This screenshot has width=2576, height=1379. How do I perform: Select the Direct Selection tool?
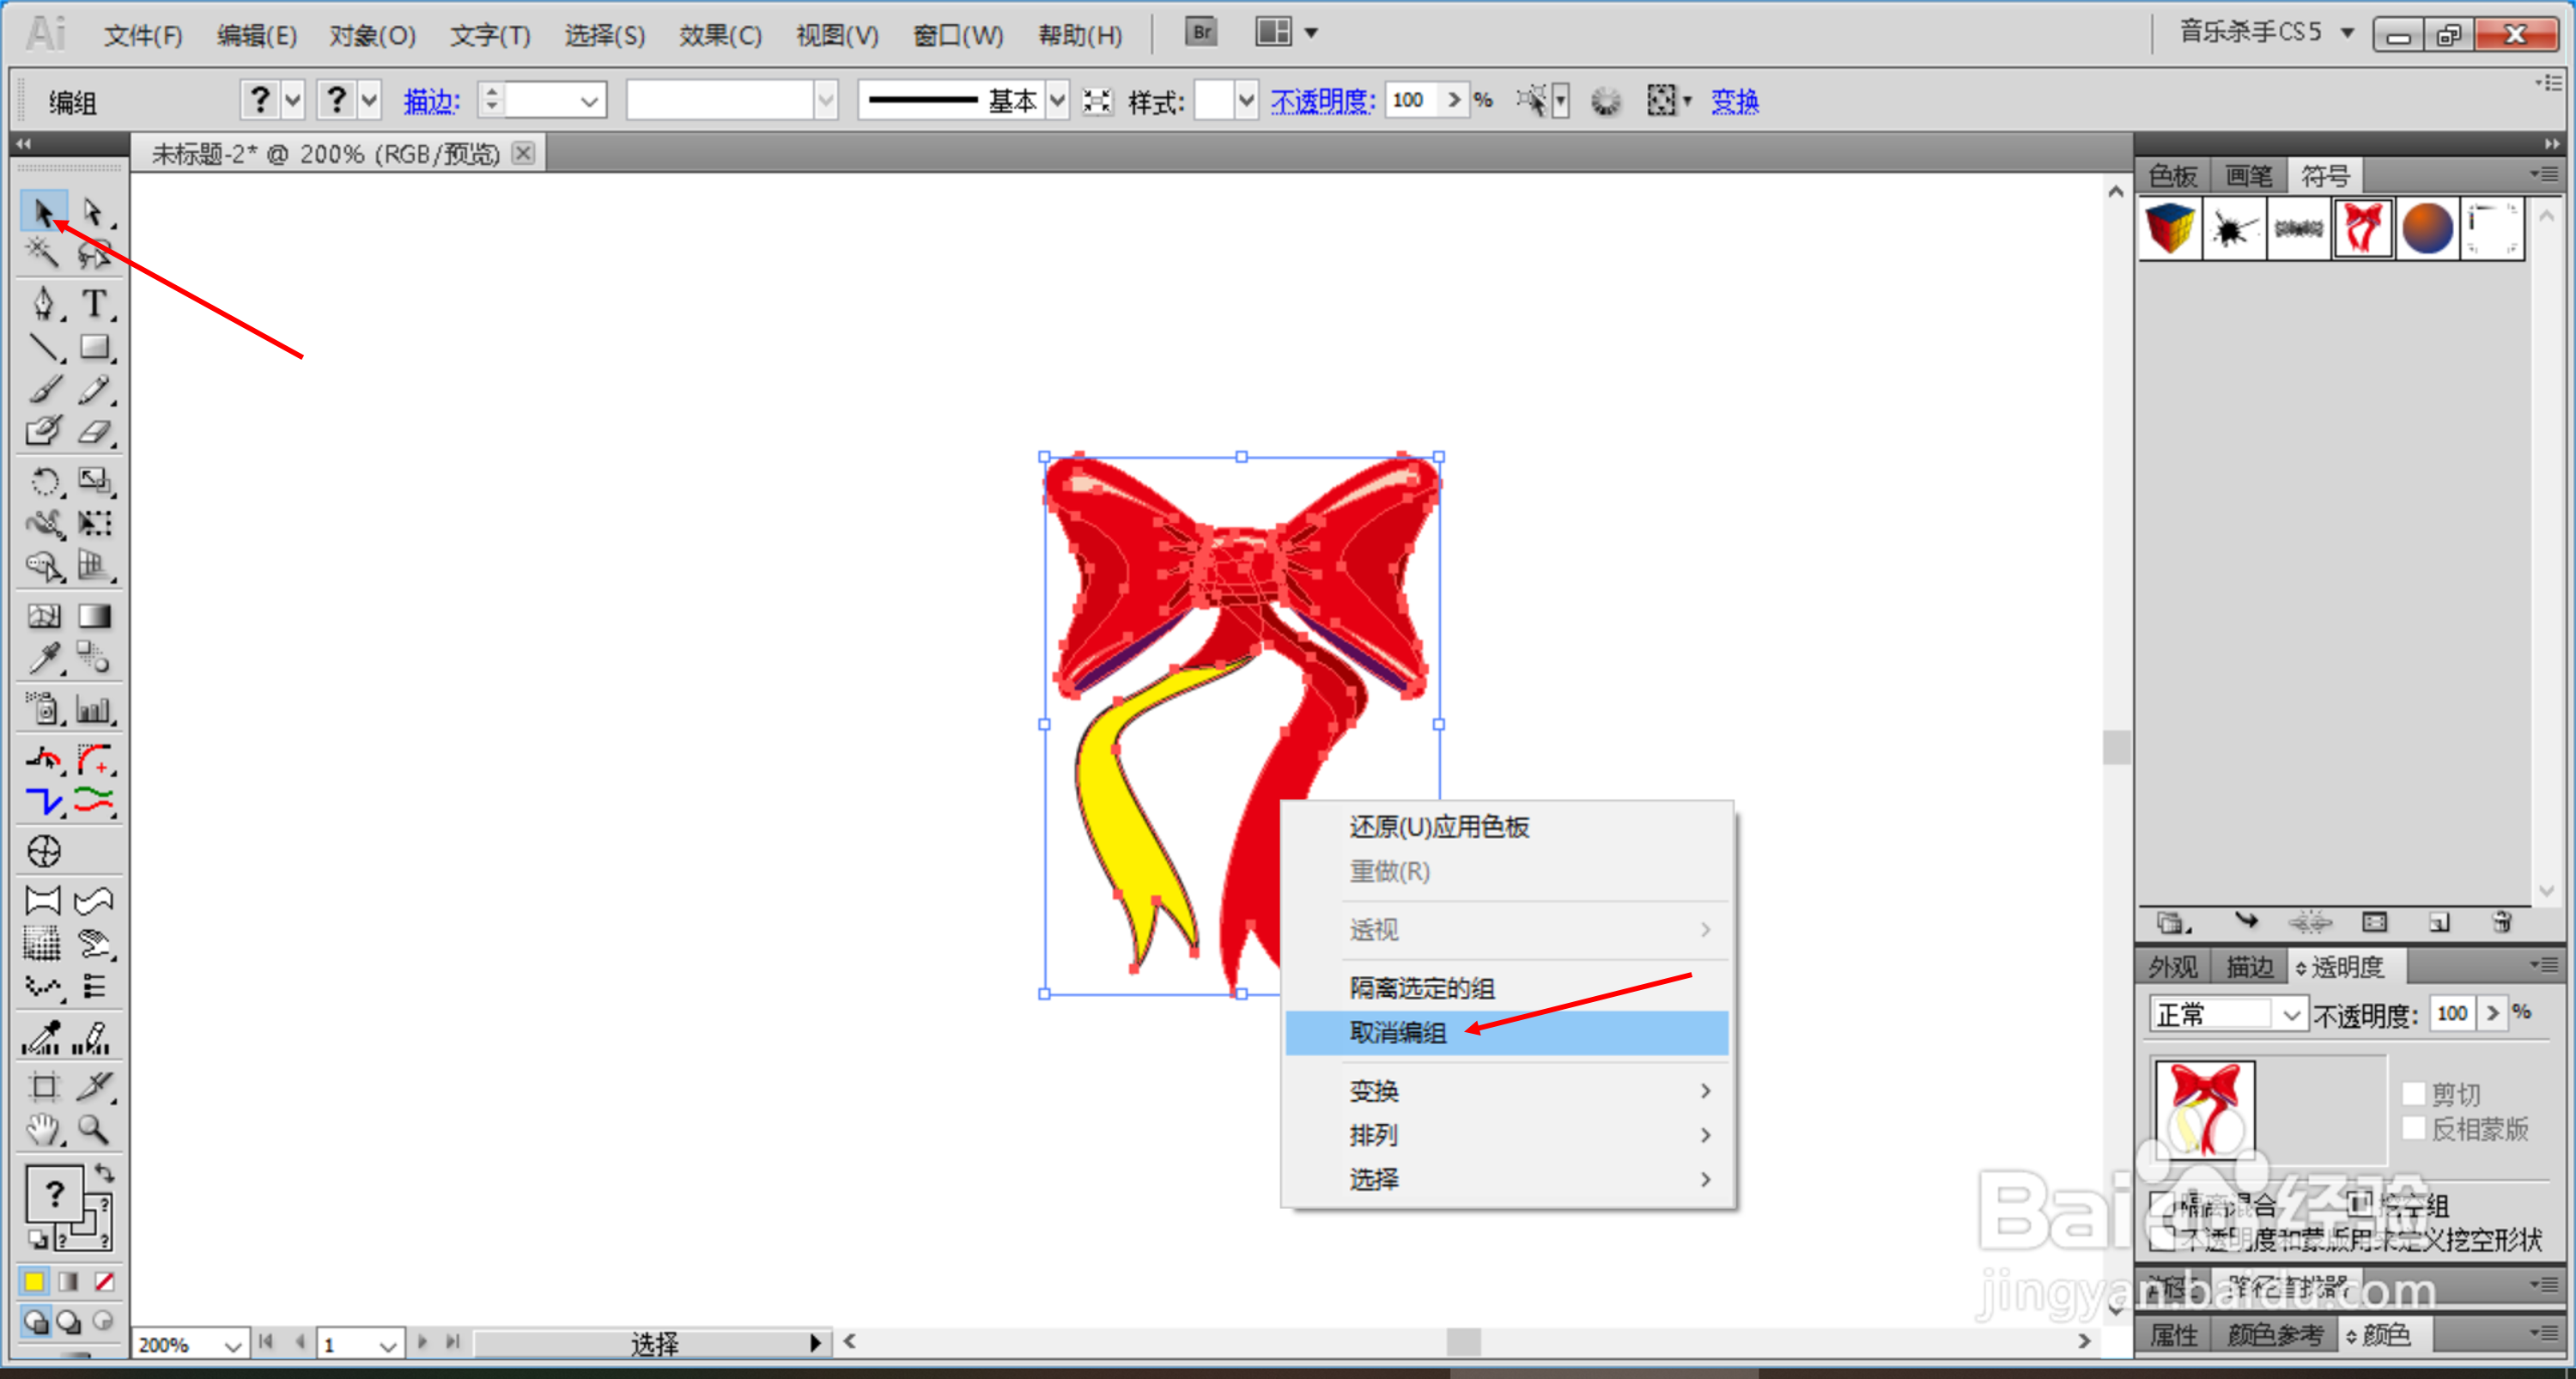point(94,212)
